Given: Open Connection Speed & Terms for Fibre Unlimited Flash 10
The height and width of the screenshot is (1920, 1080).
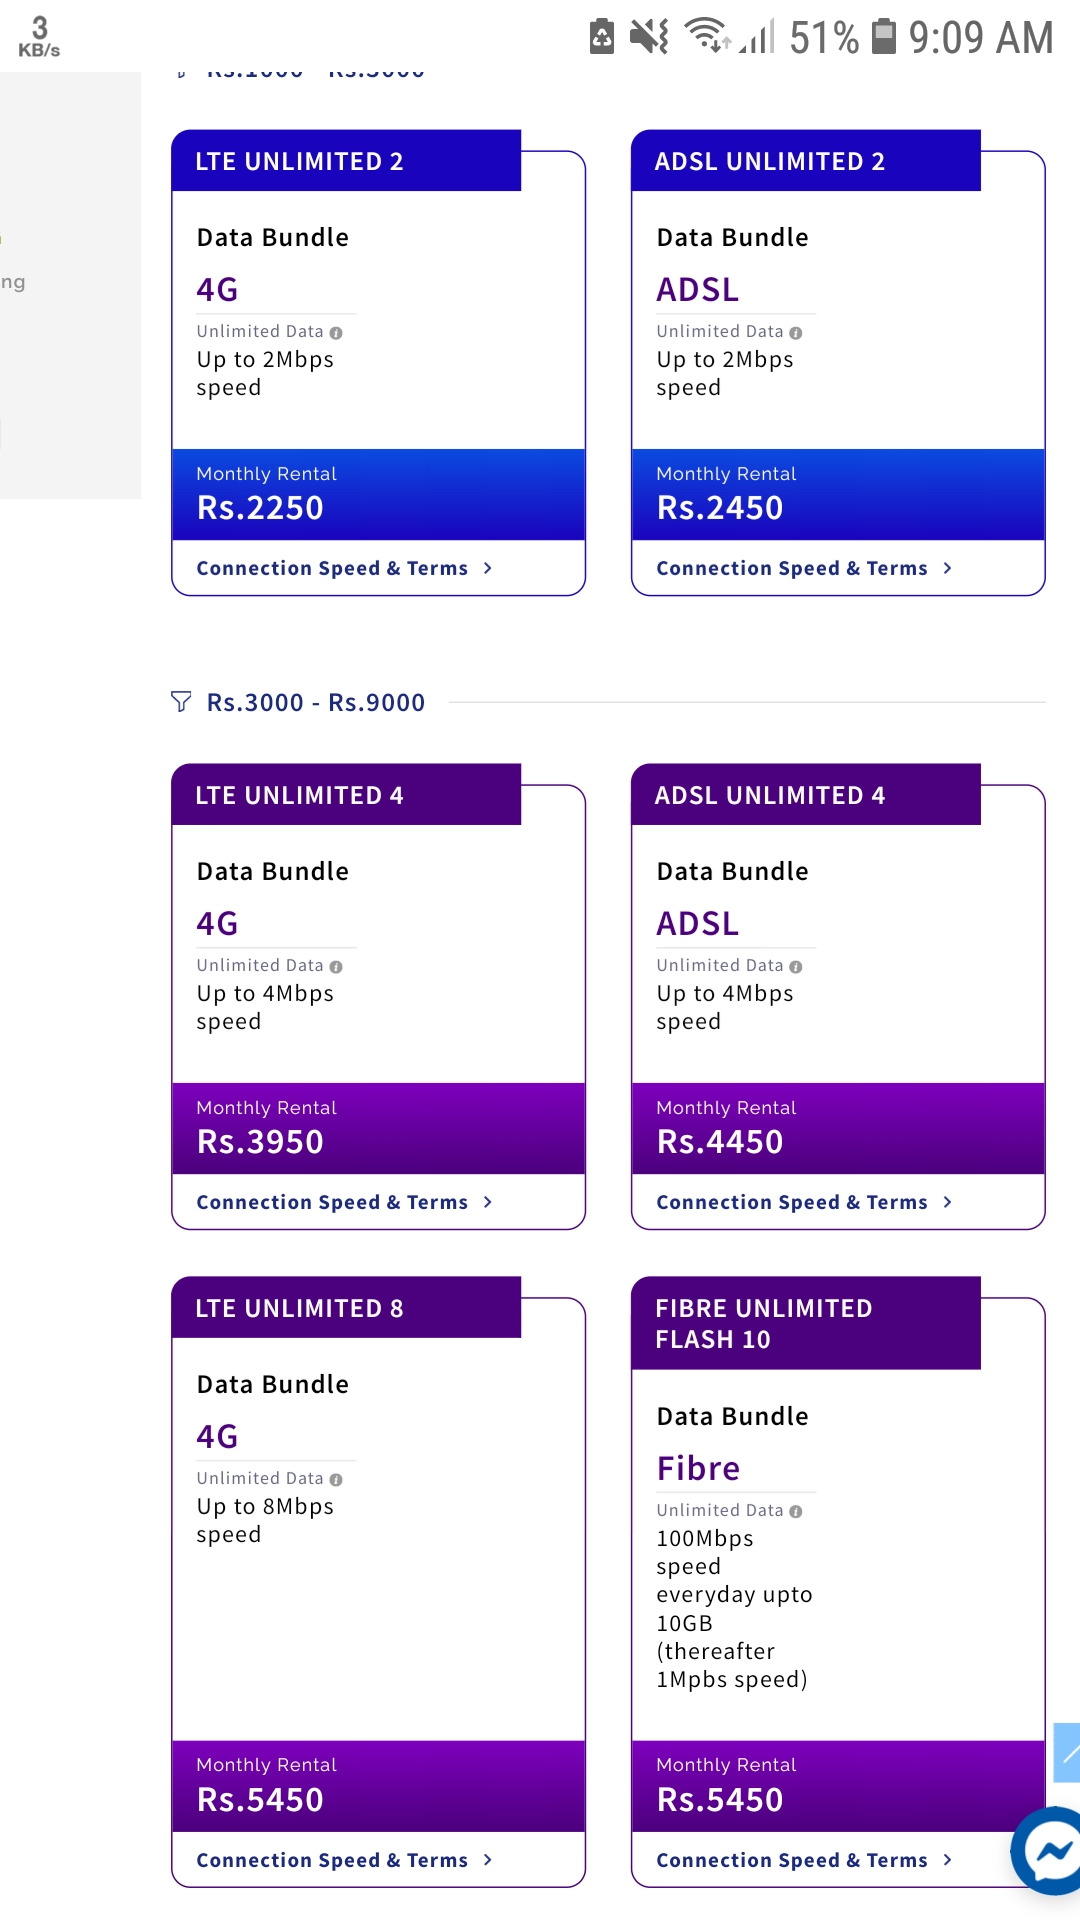Looking at the screenshot, I should coord(805,1860).
